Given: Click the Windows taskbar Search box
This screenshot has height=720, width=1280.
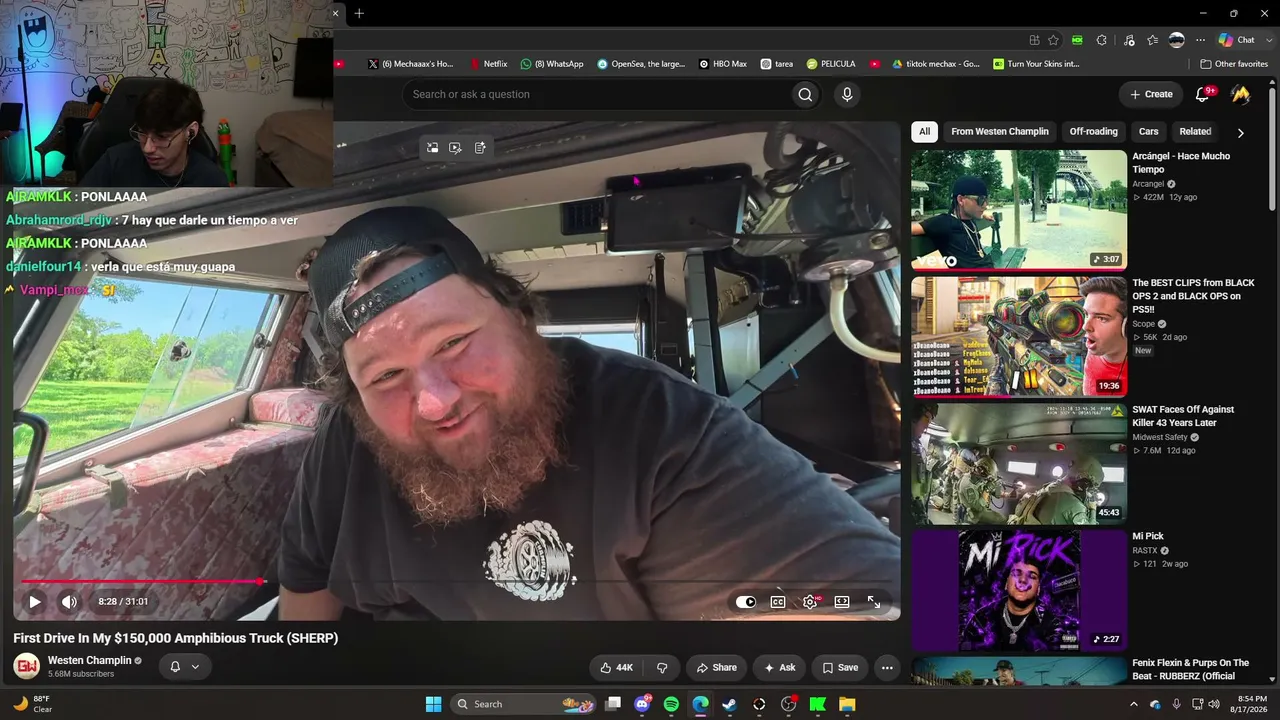Looking at the screenshot, I should tap(521, 704).
